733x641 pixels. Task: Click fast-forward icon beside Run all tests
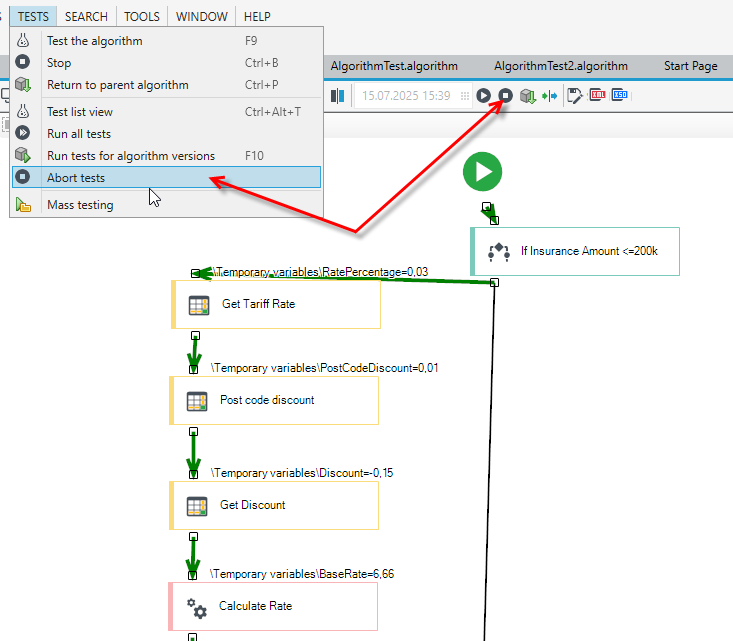coord(23,133)
